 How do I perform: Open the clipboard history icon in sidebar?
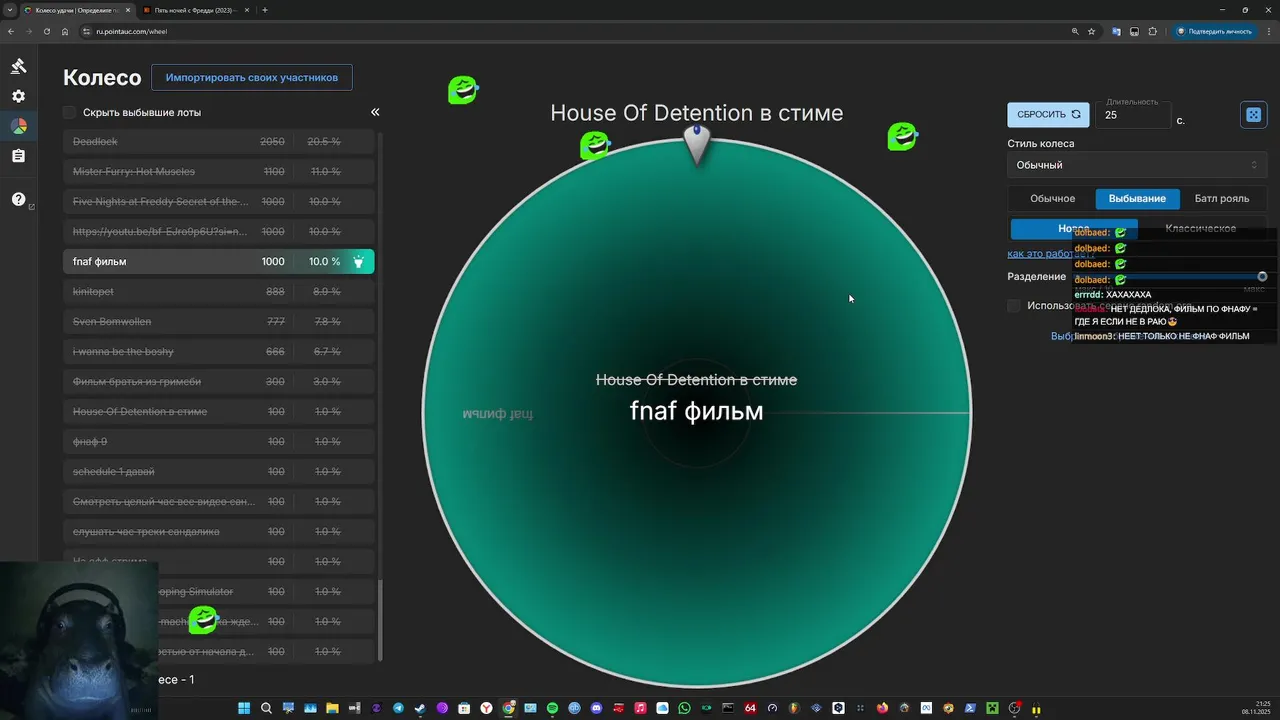click(x=18, y=156)
